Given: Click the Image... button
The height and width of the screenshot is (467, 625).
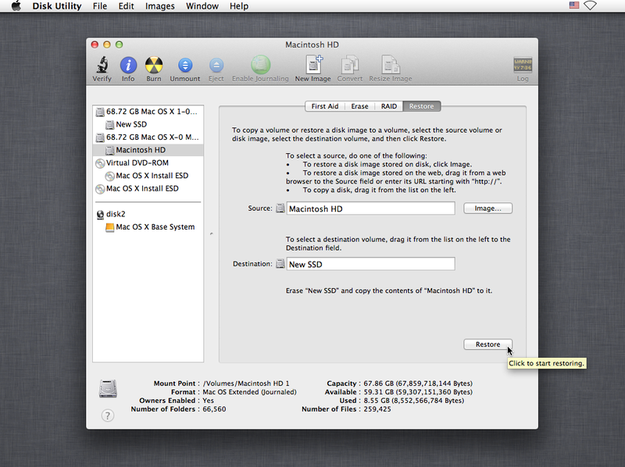Looking at the screenshot, I should (x=488, y=208).
